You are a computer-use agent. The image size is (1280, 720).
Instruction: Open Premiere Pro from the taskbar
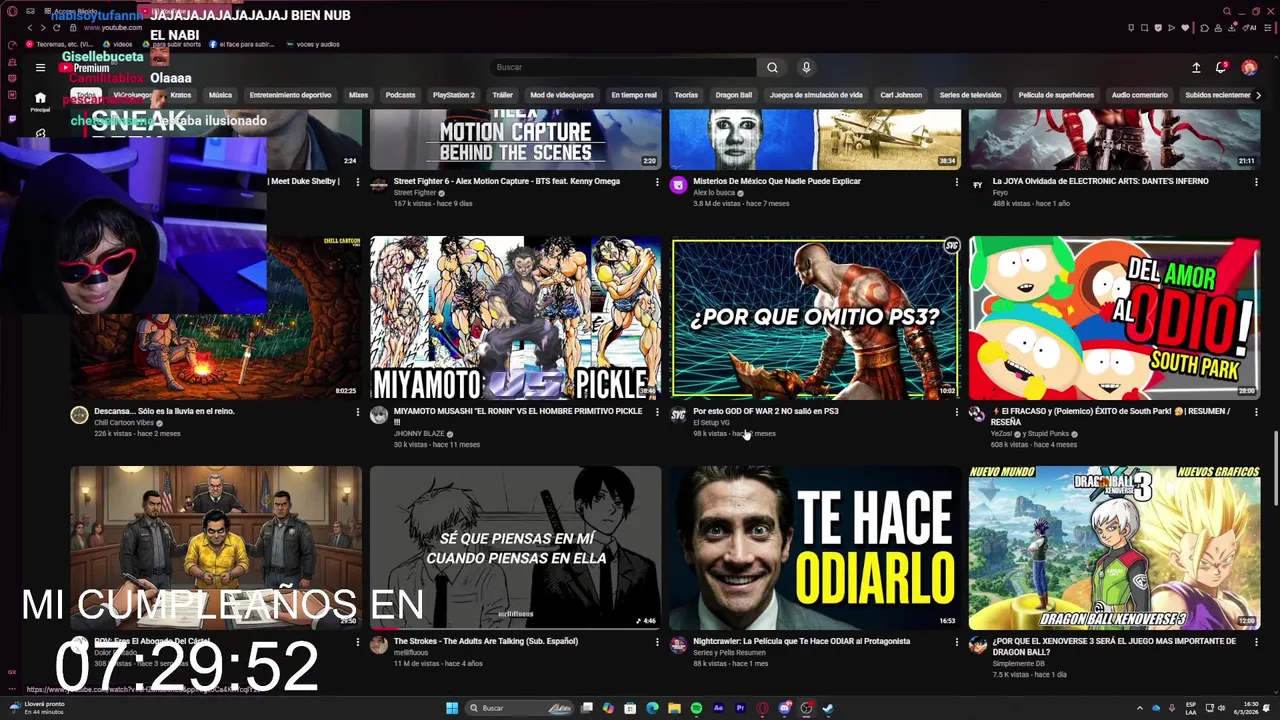coord(740,708)
